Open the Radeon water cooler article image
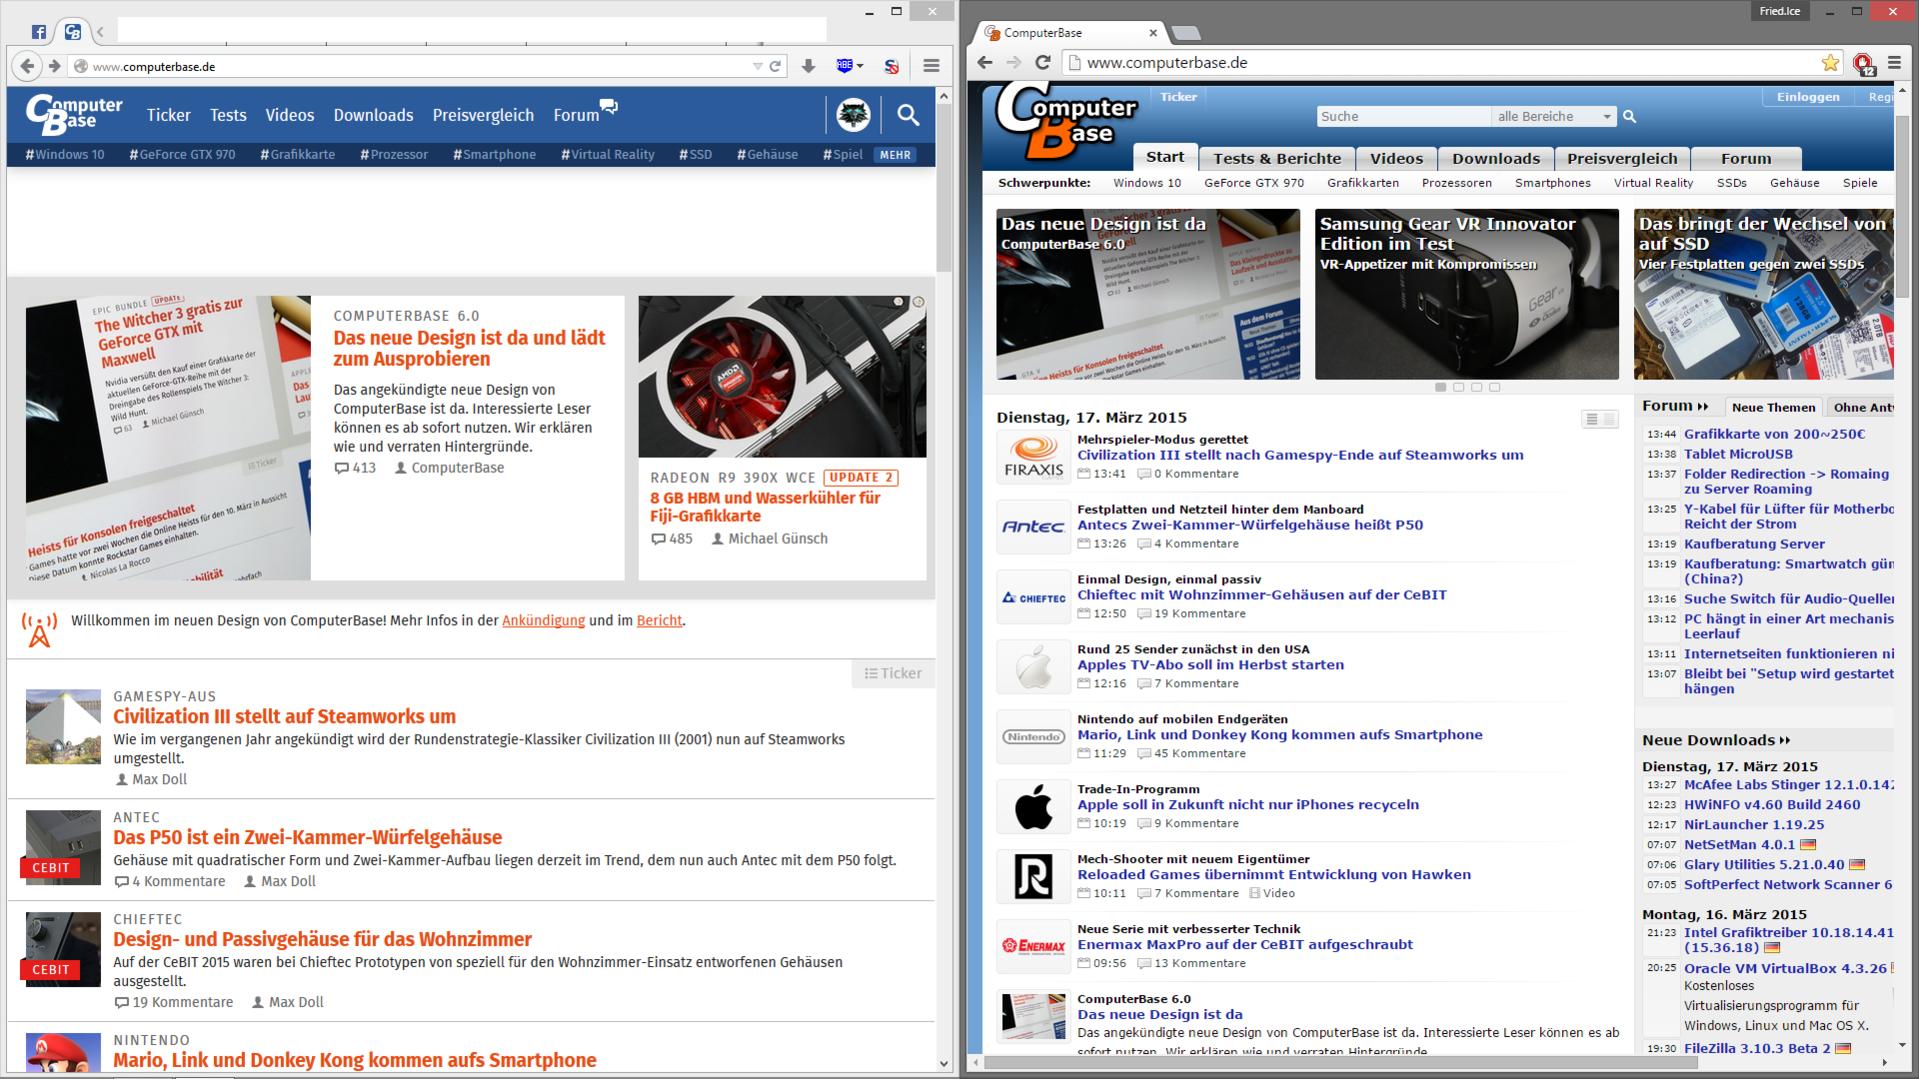The height and width of the screenshot is (1079, 1919). point(782,376)
